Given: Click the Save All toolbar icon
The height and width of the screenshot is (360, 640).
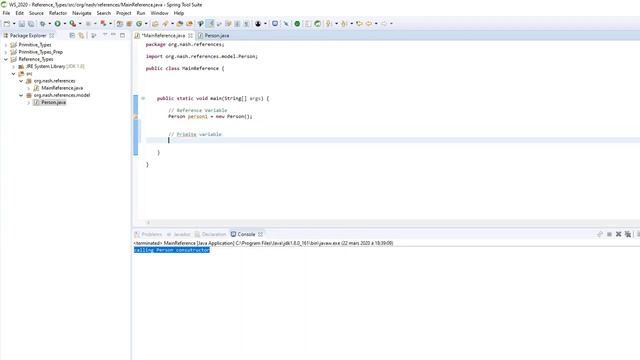Looking at the screenshot, I should (x=31, y=24).
